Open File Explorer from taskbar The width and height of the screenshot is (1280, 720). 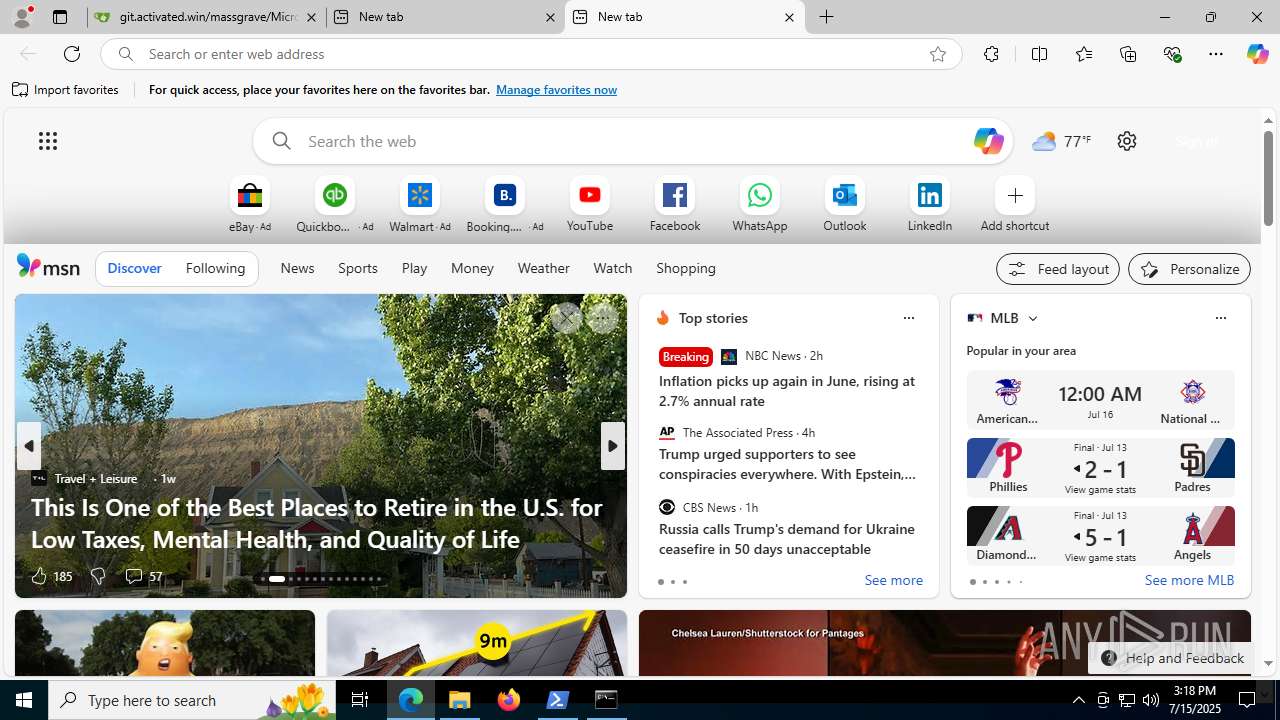pos(460,700)
